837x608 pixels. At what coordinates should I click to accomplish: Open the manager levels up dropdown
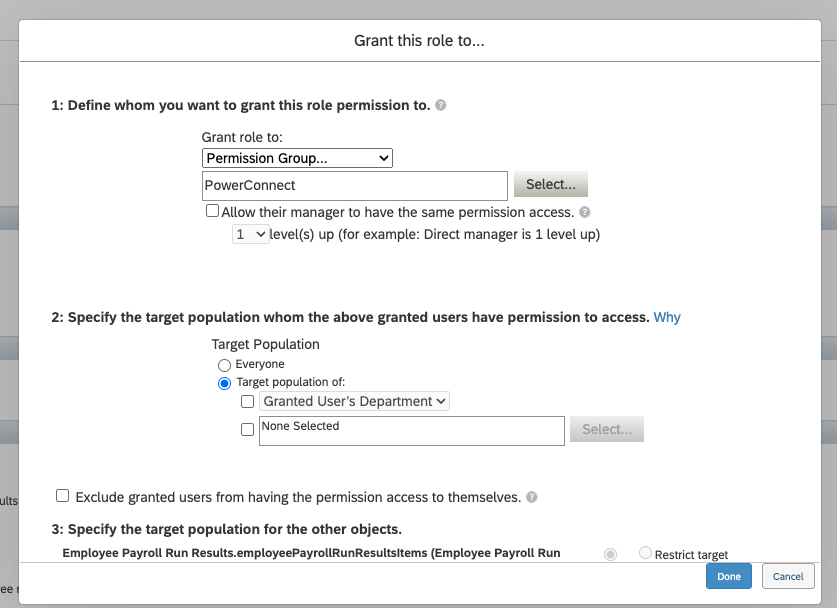[250, 234]
